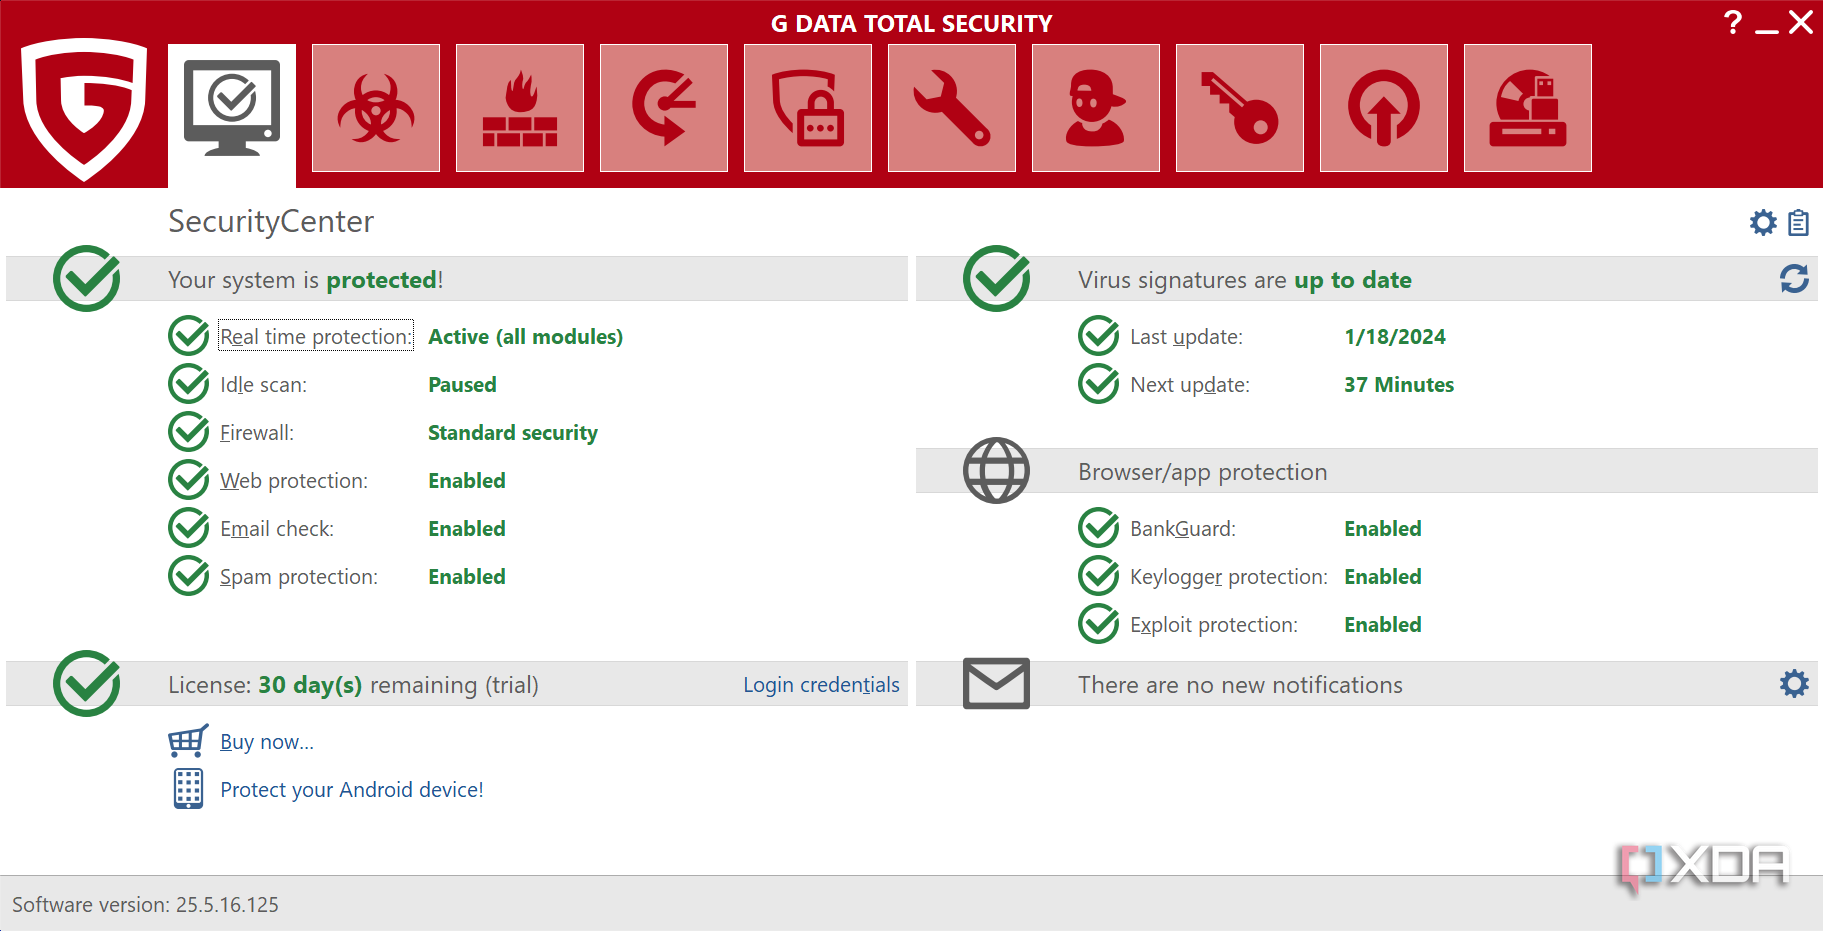The height and width of the screenshot is (931, 1823).
Task: Open Firewall options label
Action: click(257, 433)
